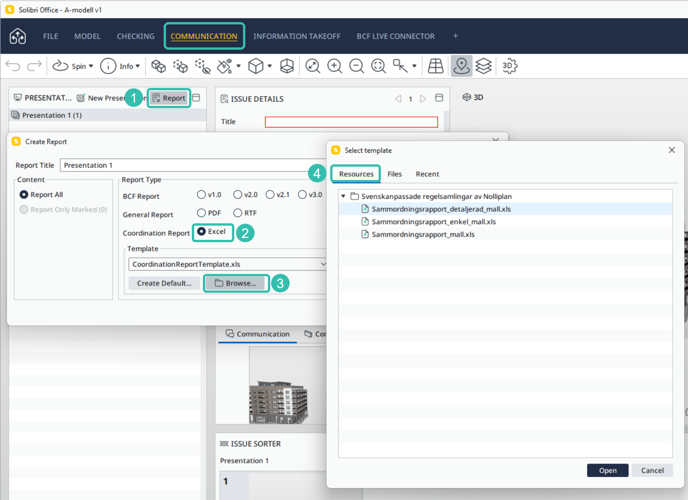
Task: Toggle the location marker icon
Action: click(x=461, y=66)
